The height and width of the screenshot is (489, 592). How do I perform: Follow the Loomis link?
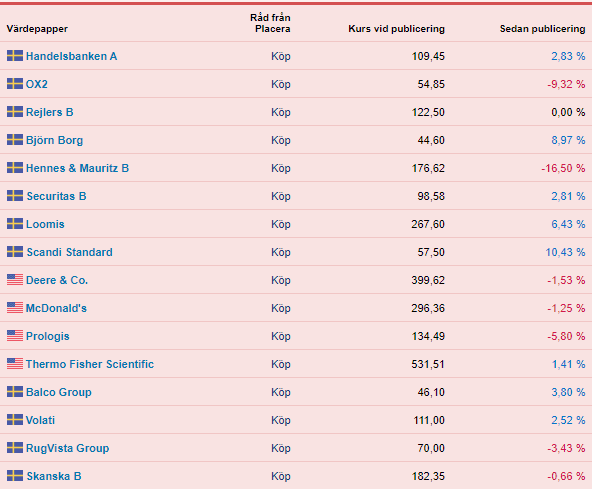point(45,224)
